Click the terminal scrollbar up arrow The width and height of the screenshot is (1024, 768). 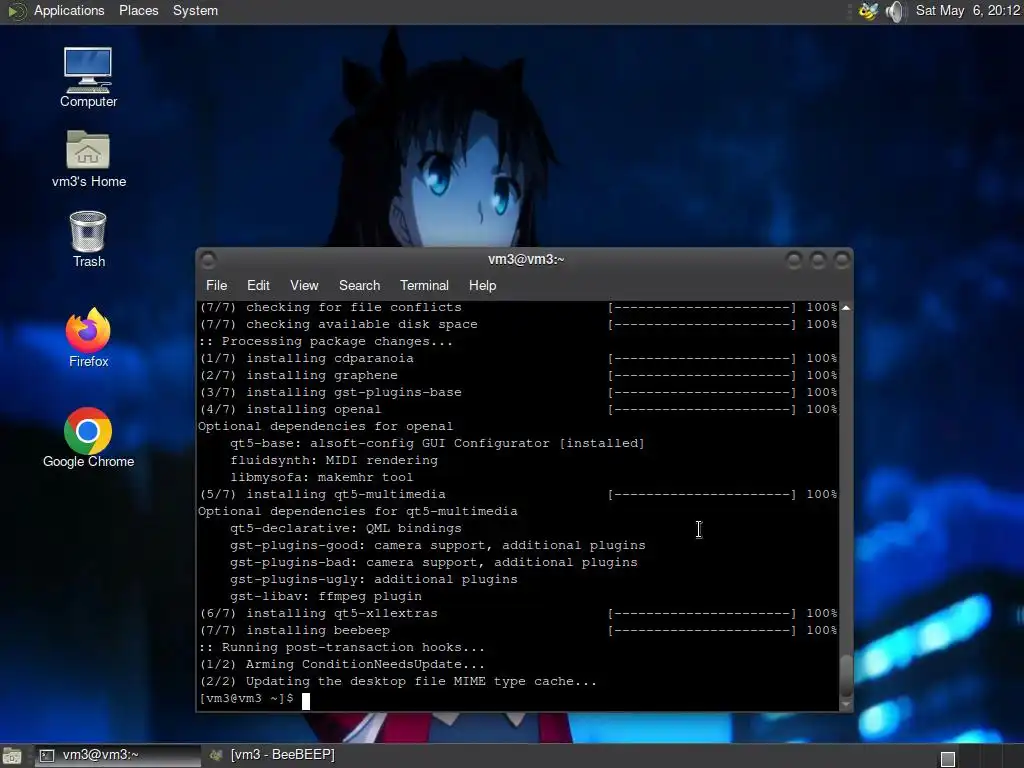(846, 307)
